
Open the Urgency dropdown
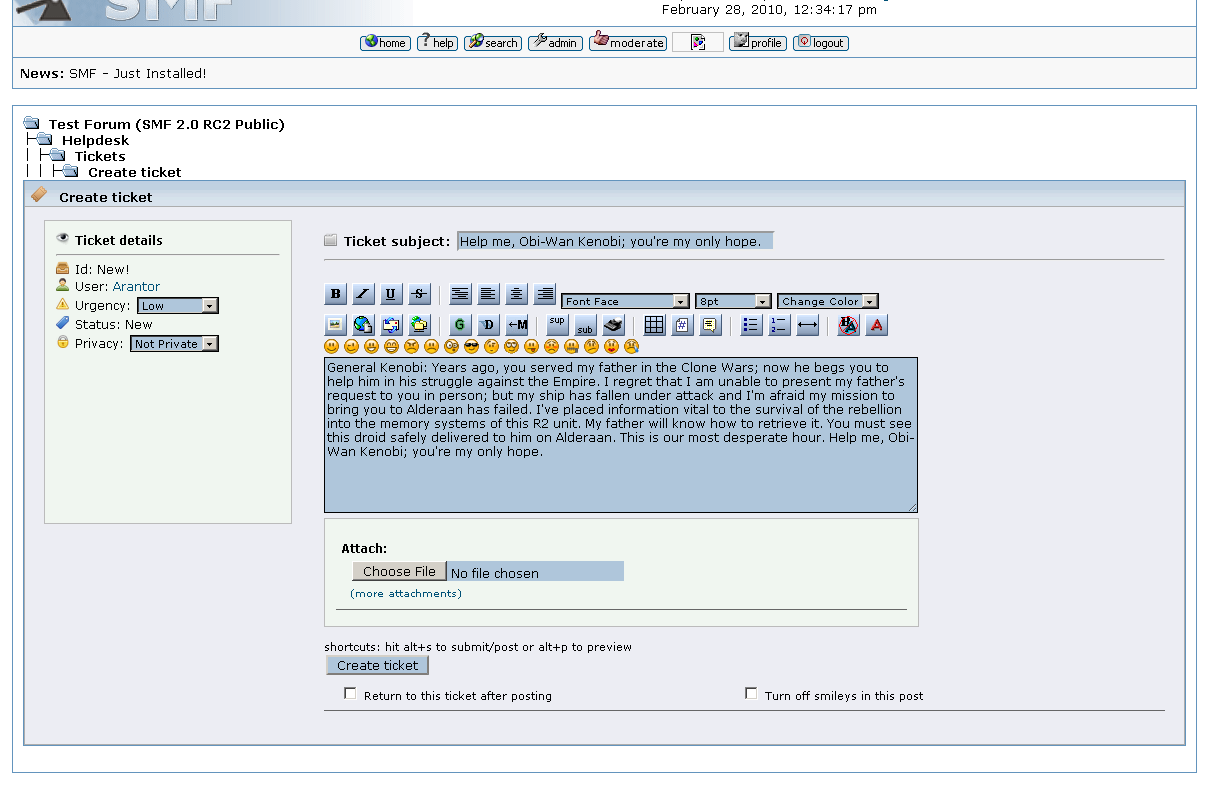178,306
